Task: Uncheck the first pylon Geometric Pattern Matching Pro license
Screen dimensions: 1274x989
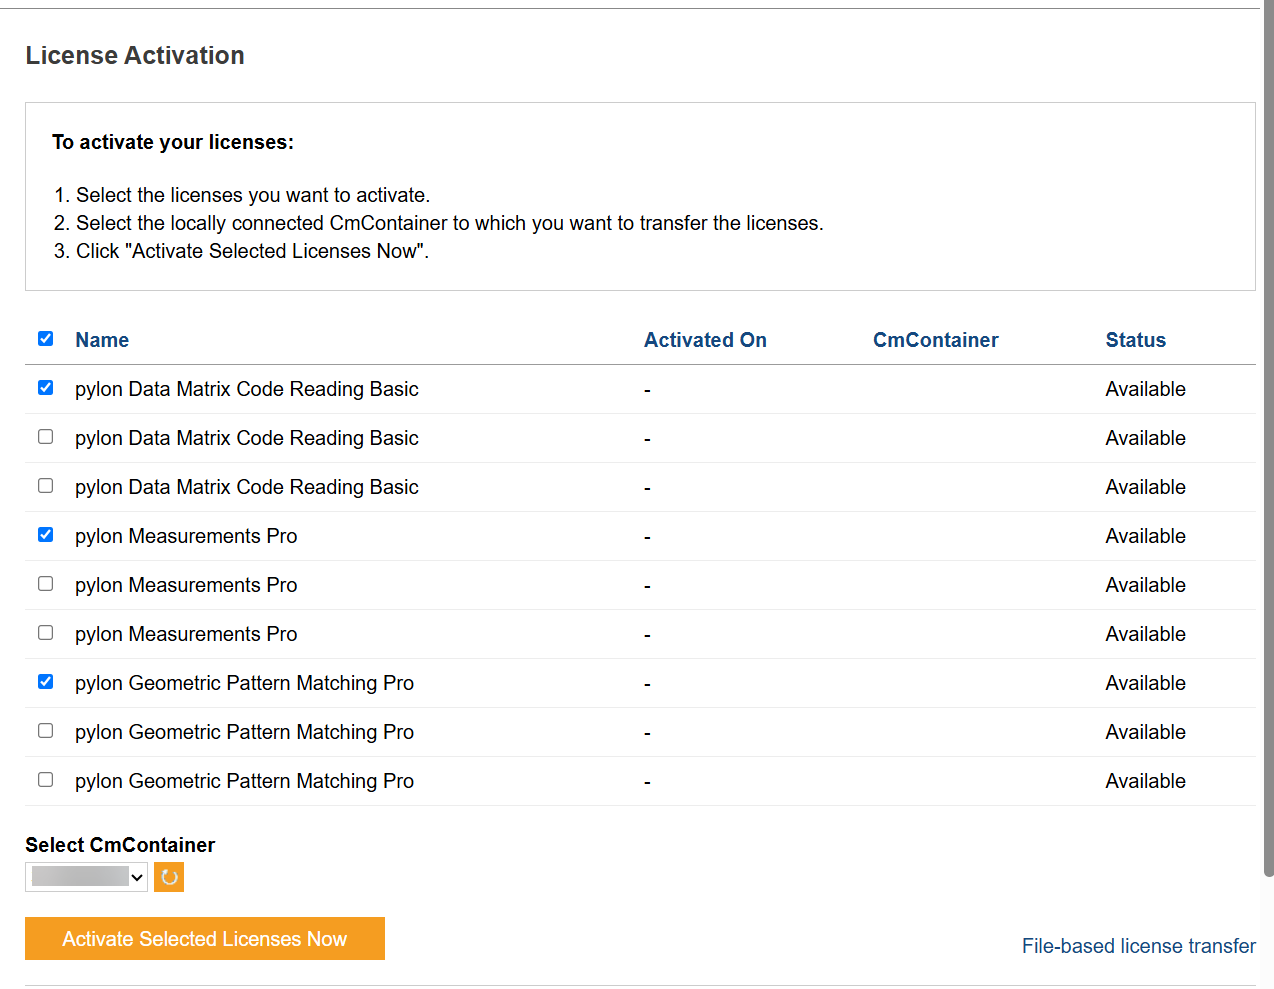Action: (x=45, y=681)
